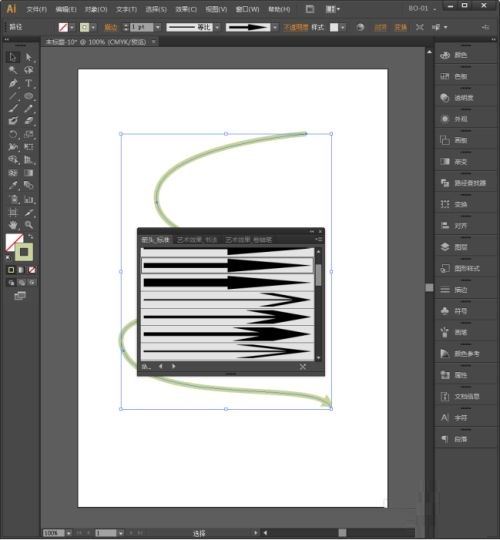
Task: Pick the Magic Wand tool
Action: tap(13, 70)
